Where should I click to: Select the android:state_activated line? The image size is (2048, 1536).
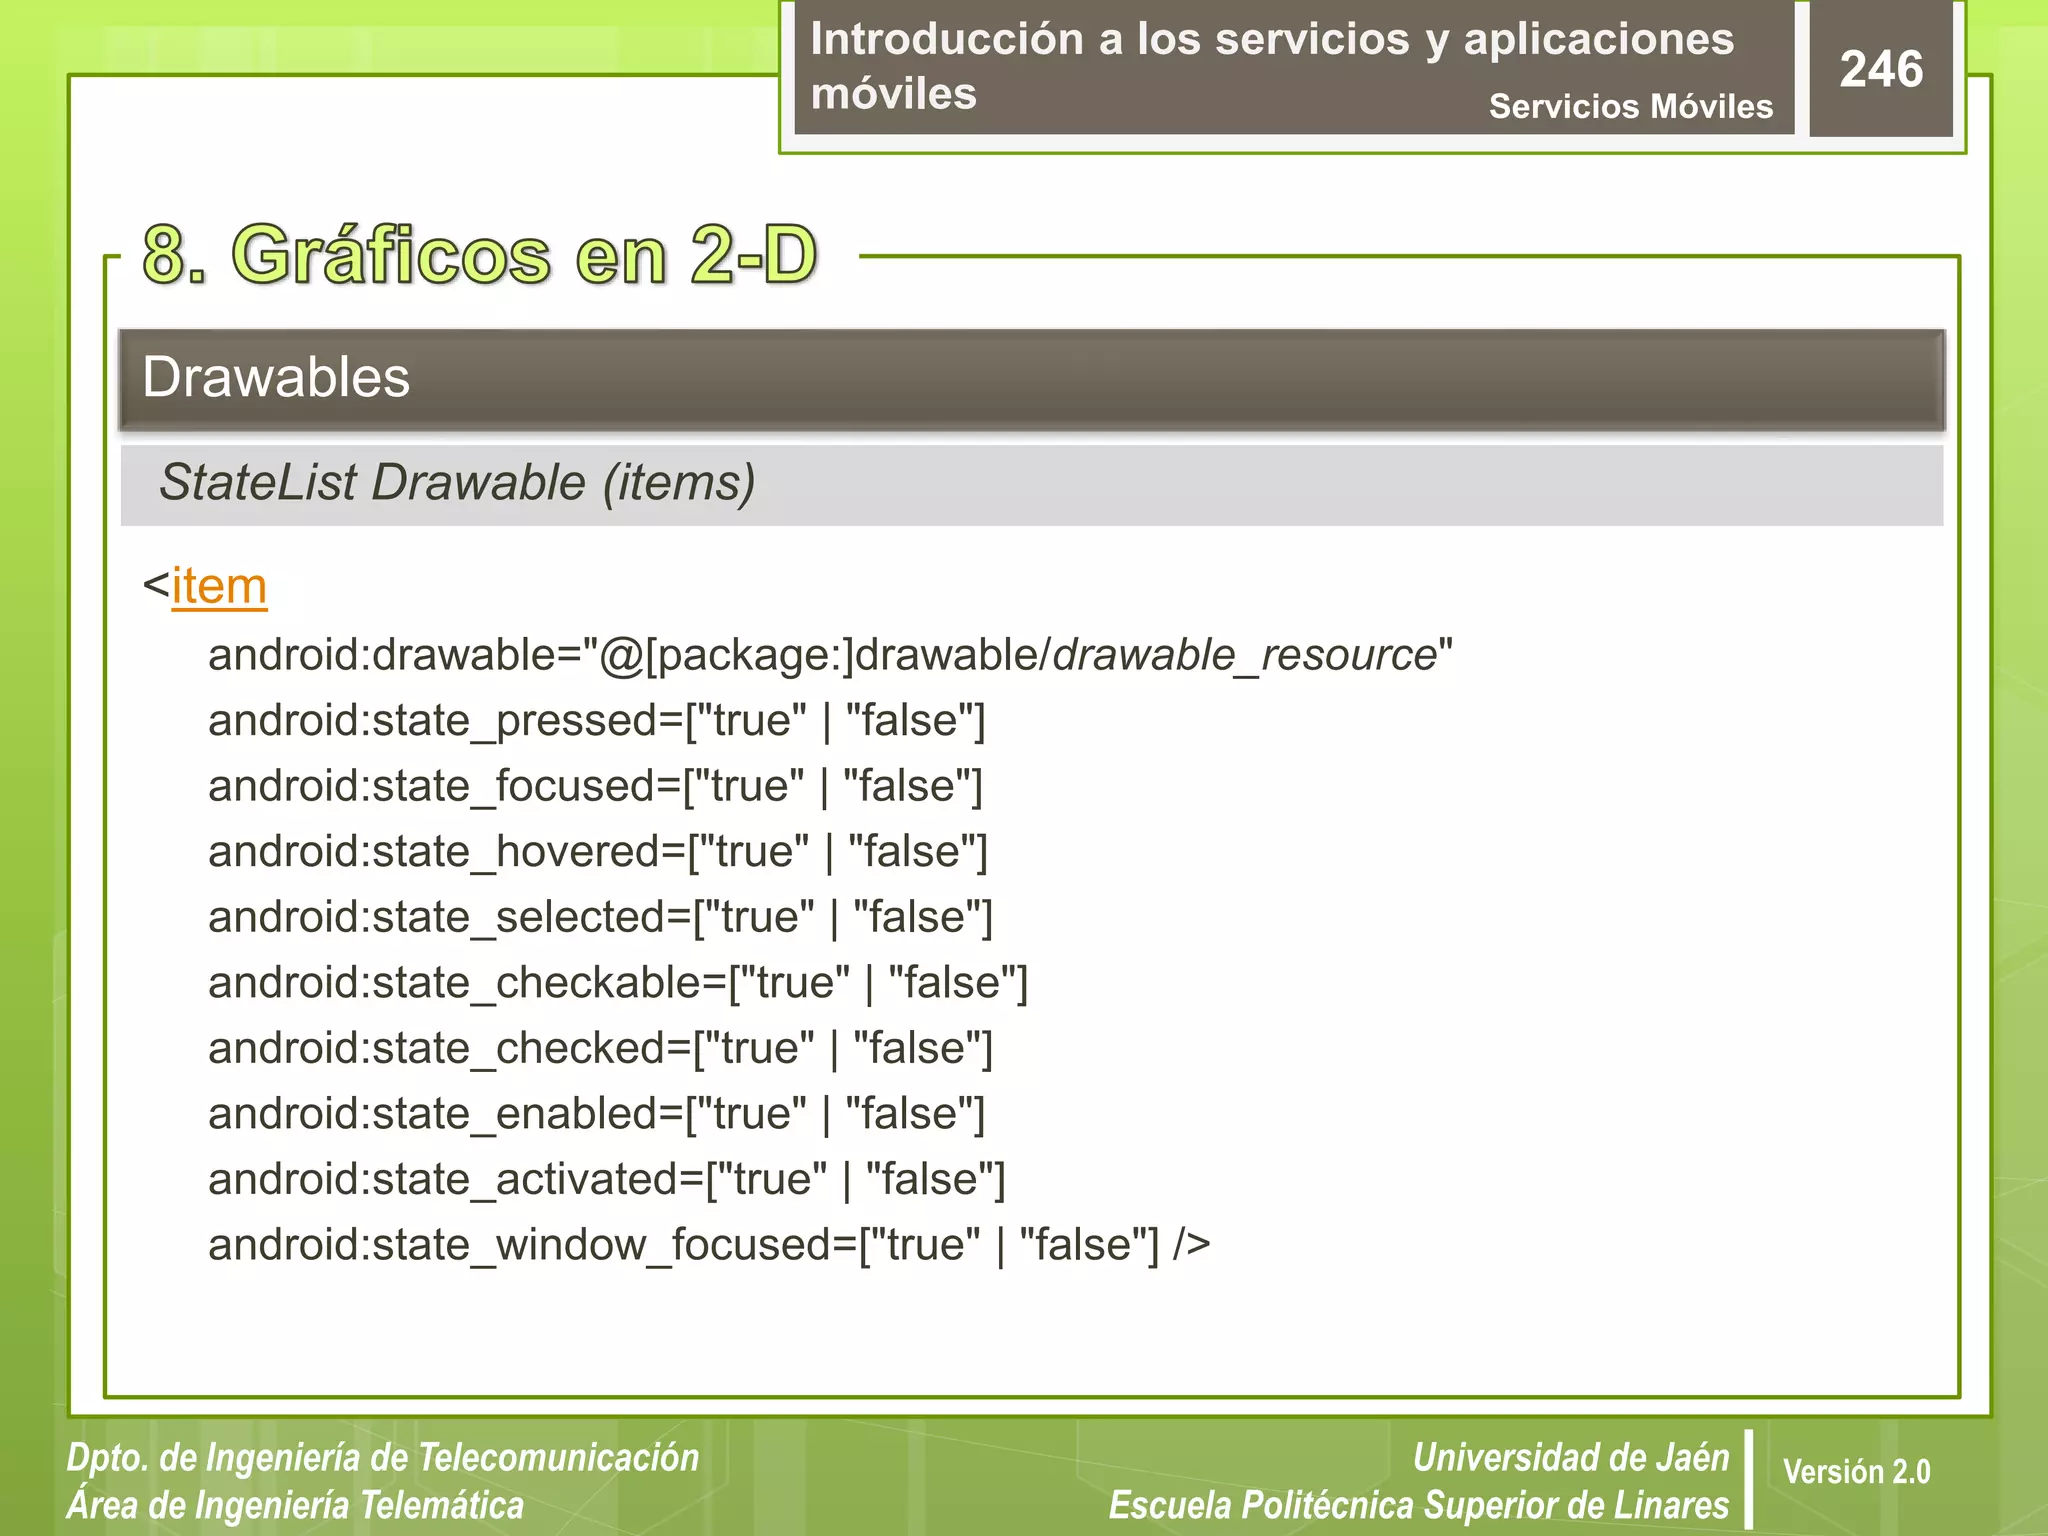[607, 1180]
